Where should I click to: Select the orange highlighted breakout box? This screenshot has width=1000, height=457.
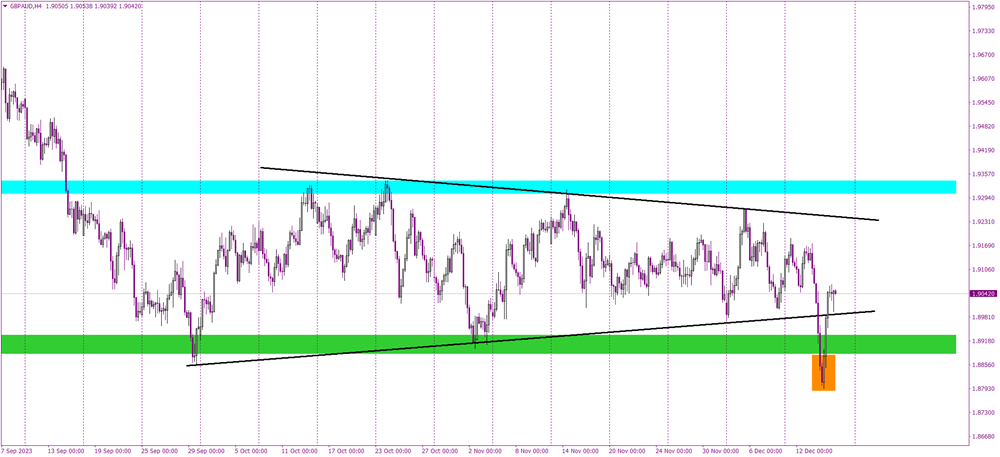(x=823, y=373)
